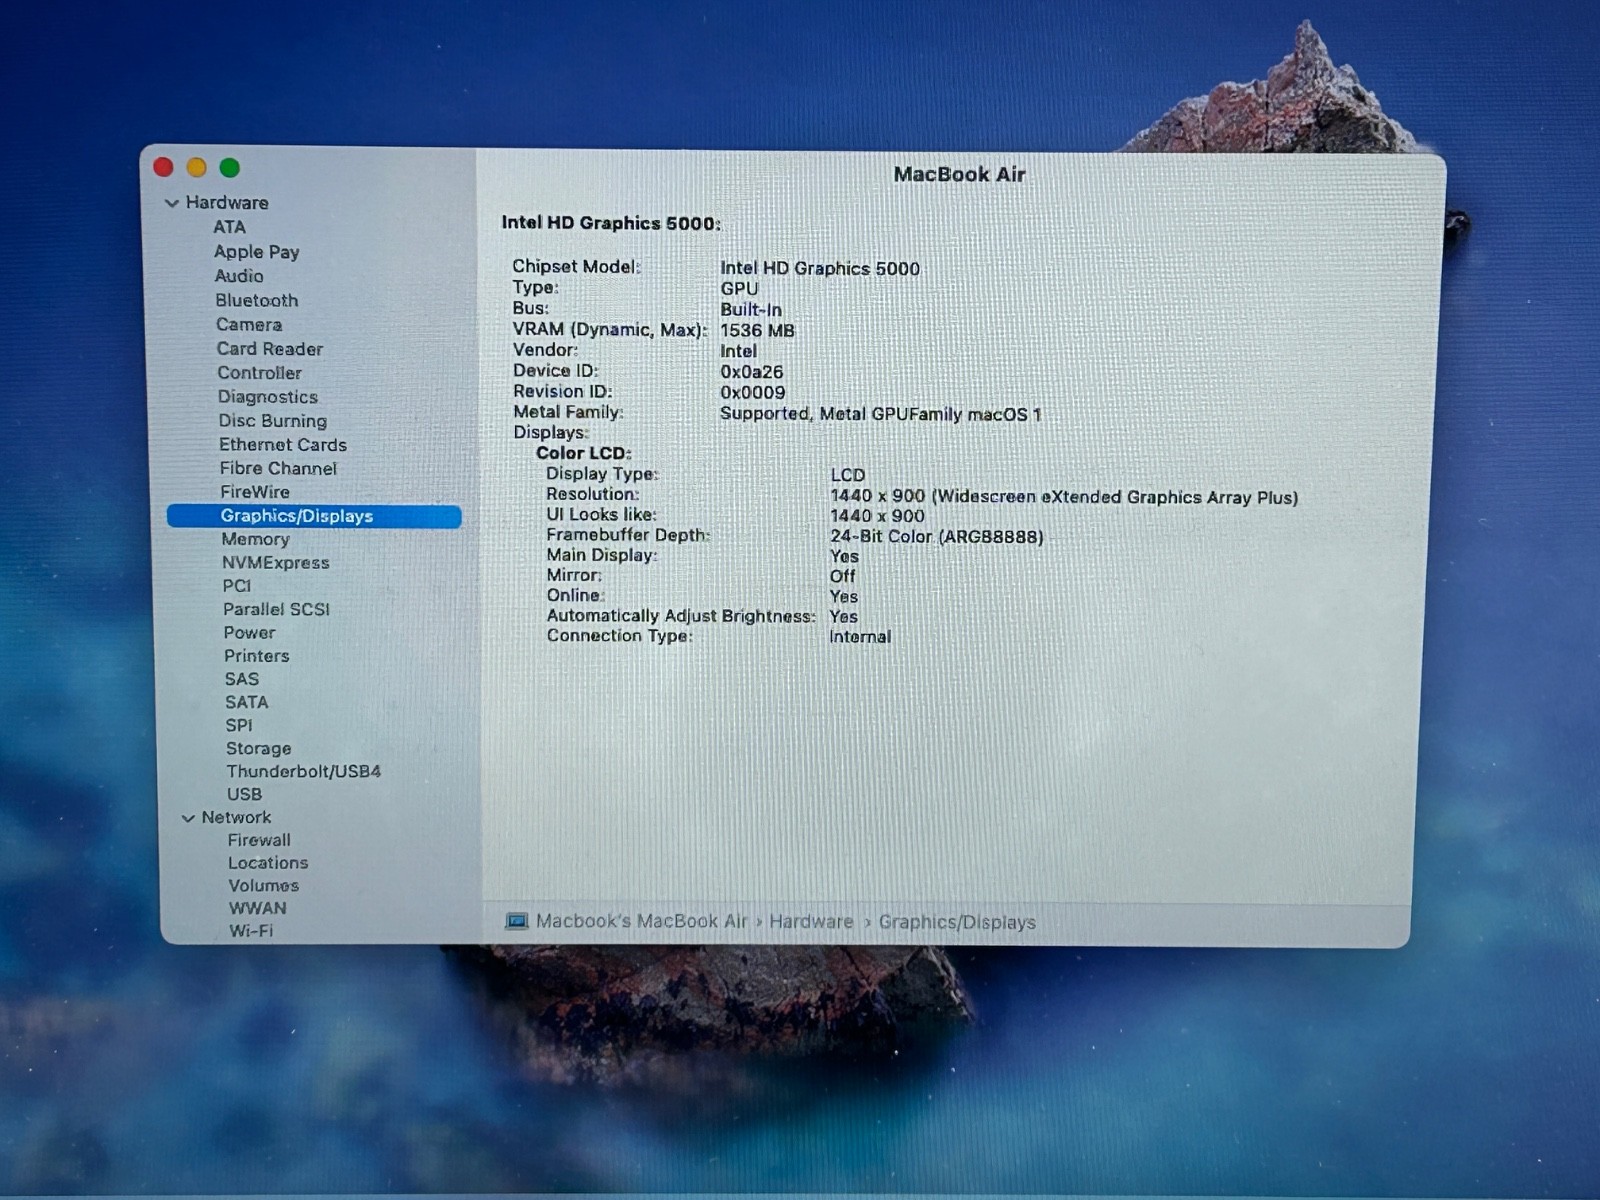
Task: Click Hardware in the path bar
Action: [811, 922]
